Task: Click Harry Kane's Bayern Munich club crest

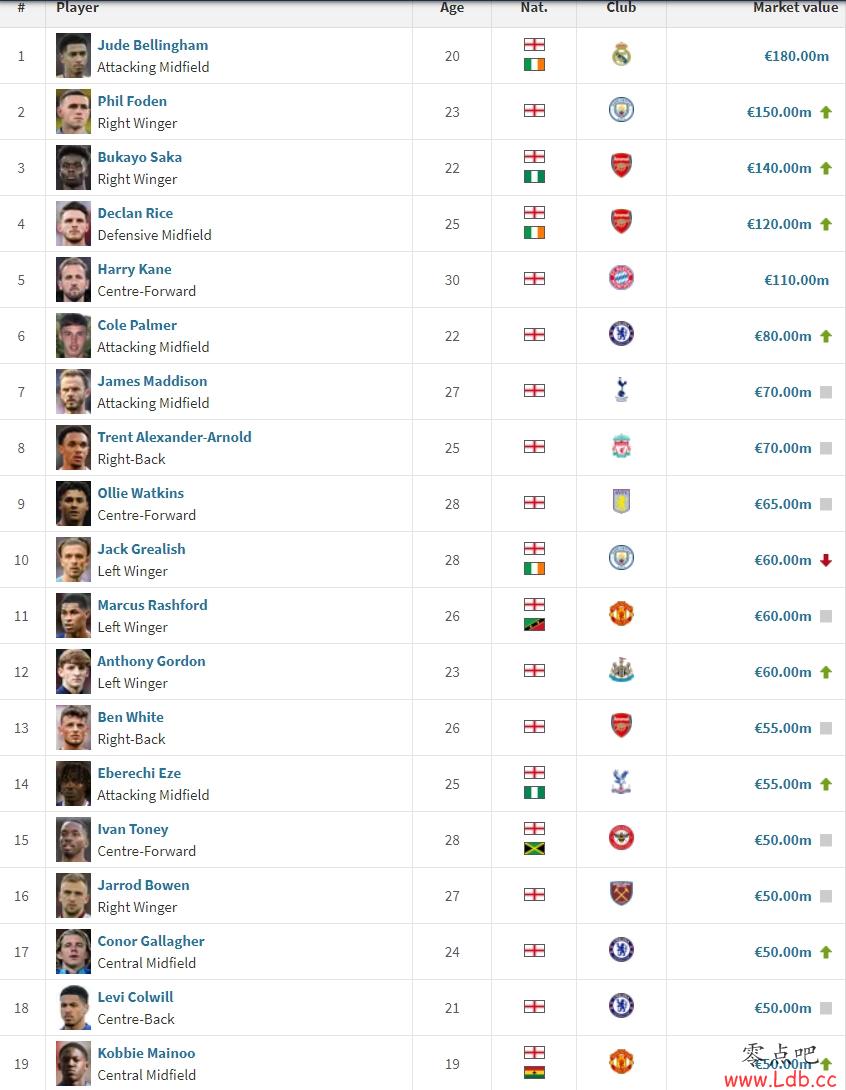Action: (x=621, y=278)
